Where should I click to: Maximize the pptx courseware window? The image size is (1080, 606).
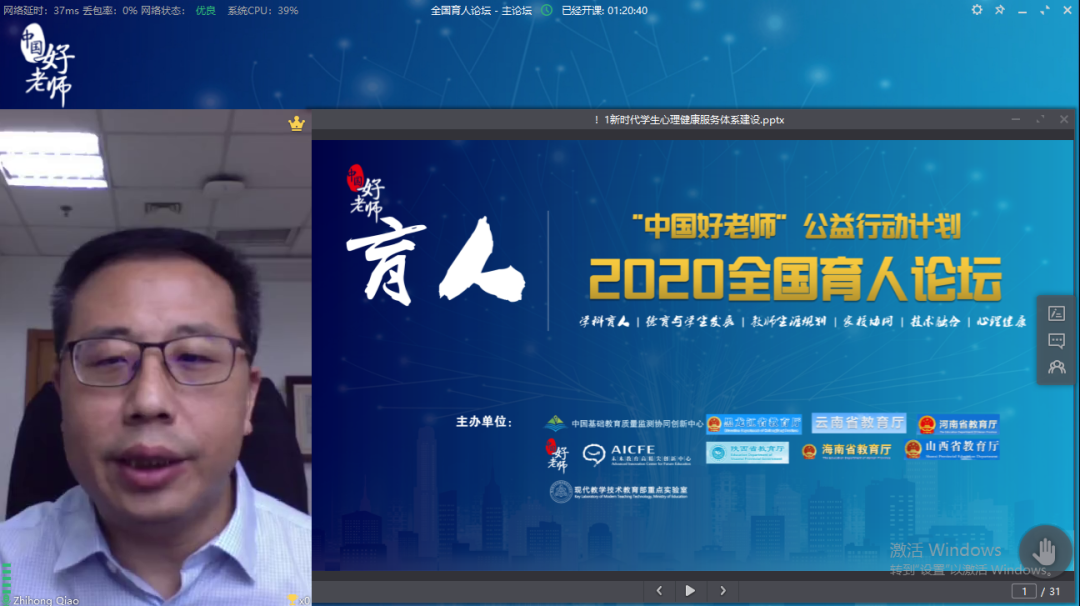coord(1040,119)
